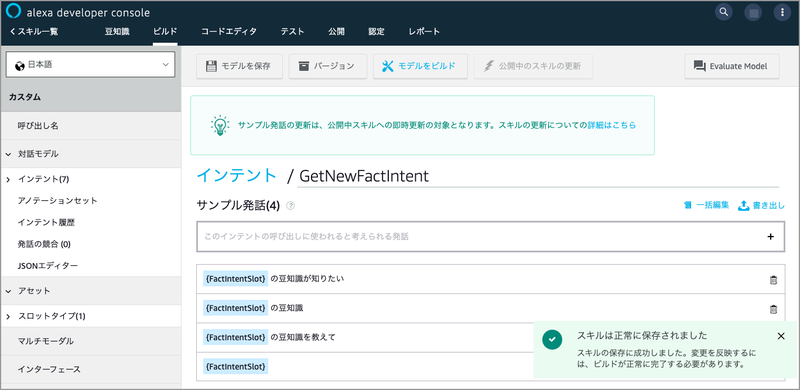Viewport: 800px width, 390px height.
Task: Click the user avatar square icon
Action: (x=753, y=12)
